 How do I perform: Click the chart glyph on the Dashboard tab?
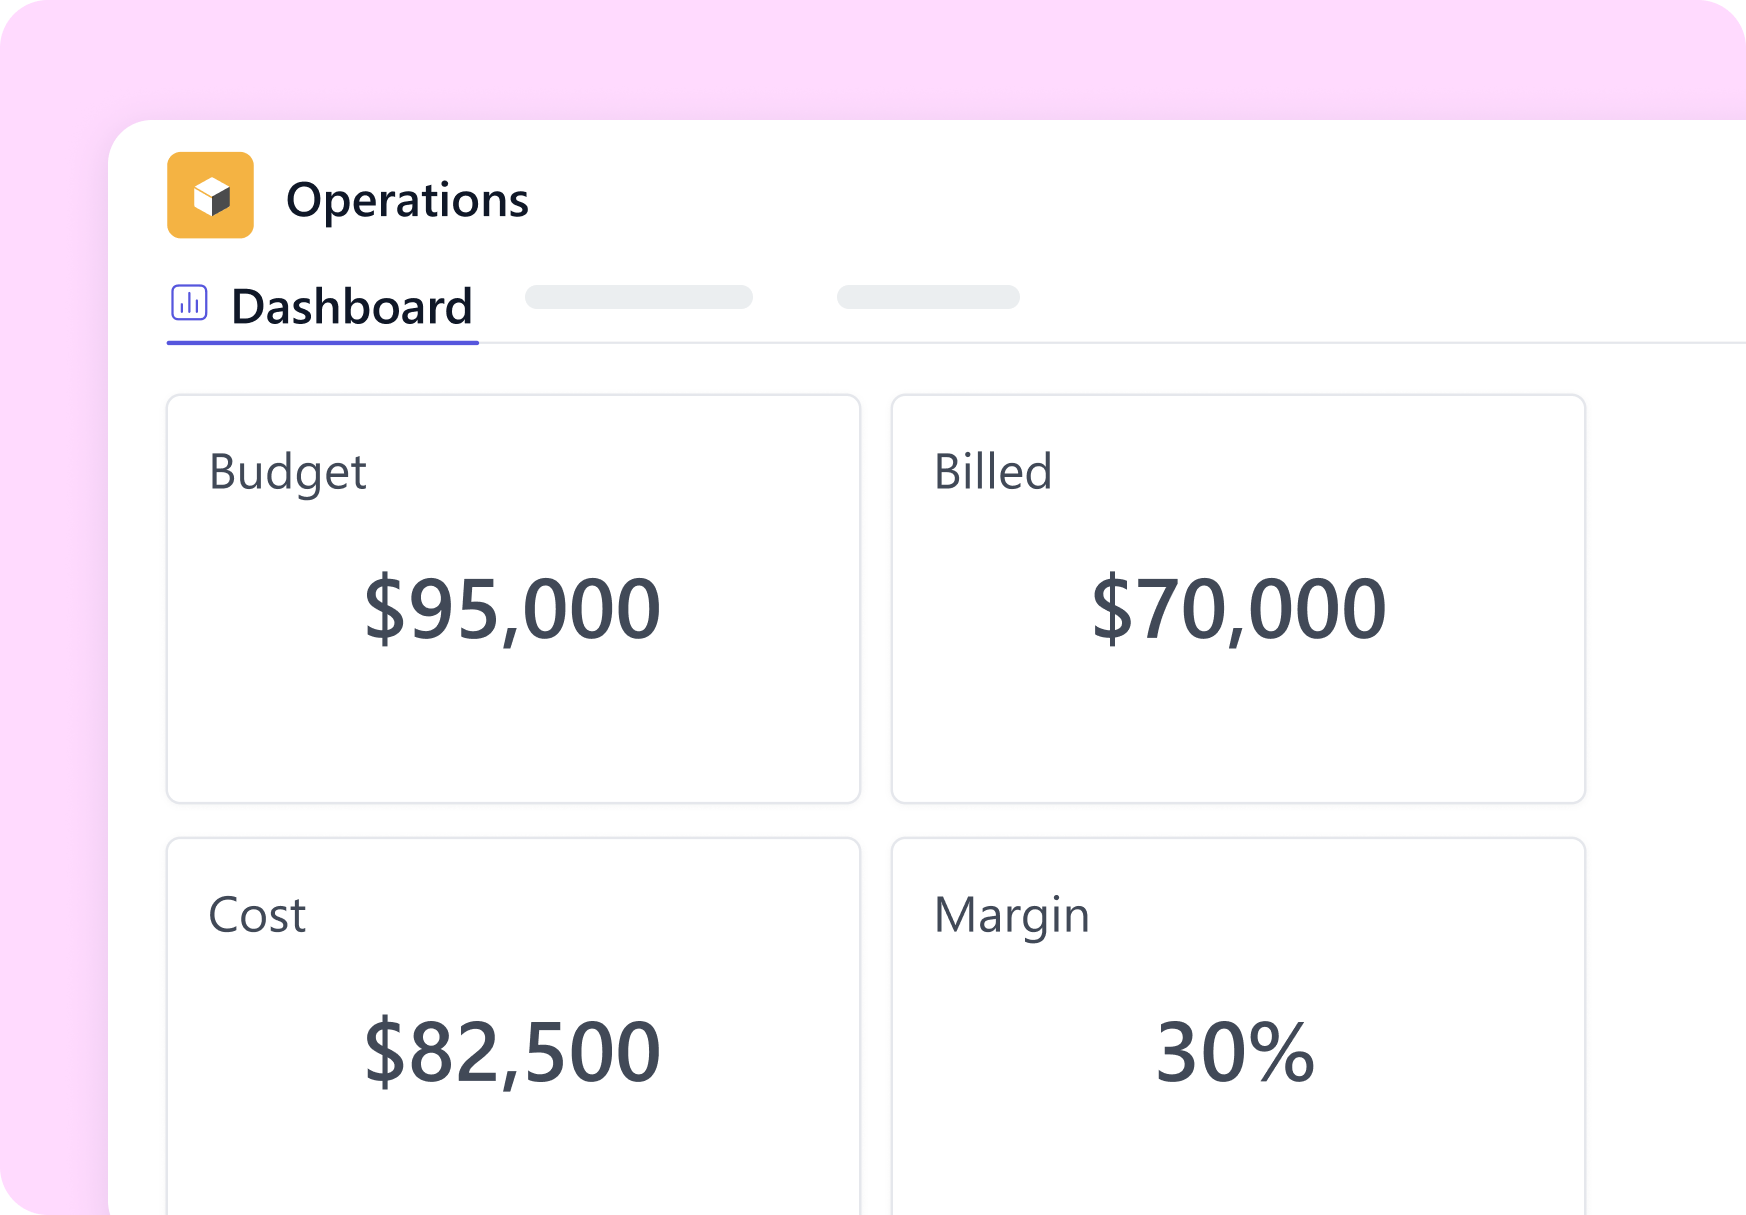click(190, 302)
